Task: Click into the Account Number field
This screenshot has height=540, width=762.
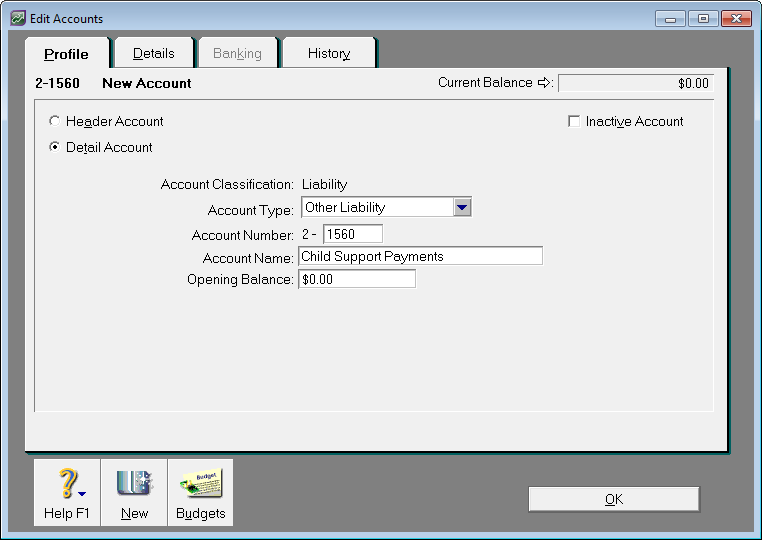Action: click(x=352, y=234)
